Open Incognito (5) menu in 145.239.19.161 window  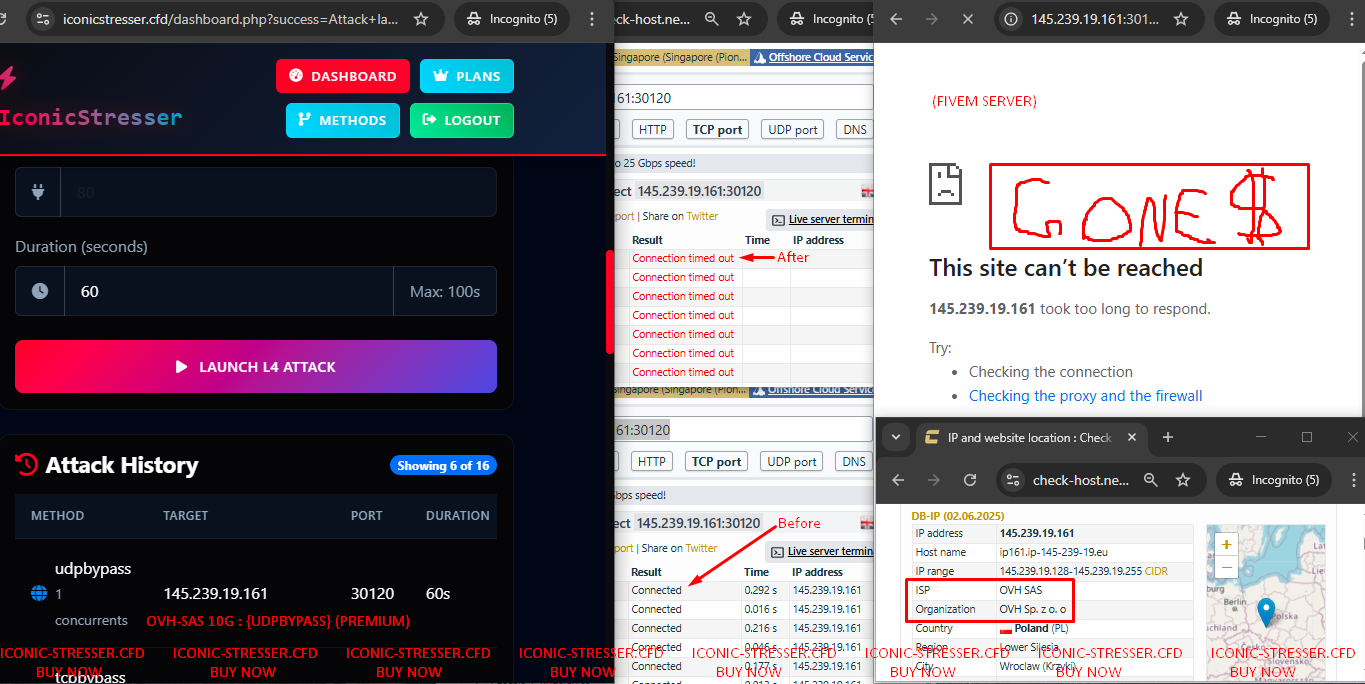tap(1270, 19)
